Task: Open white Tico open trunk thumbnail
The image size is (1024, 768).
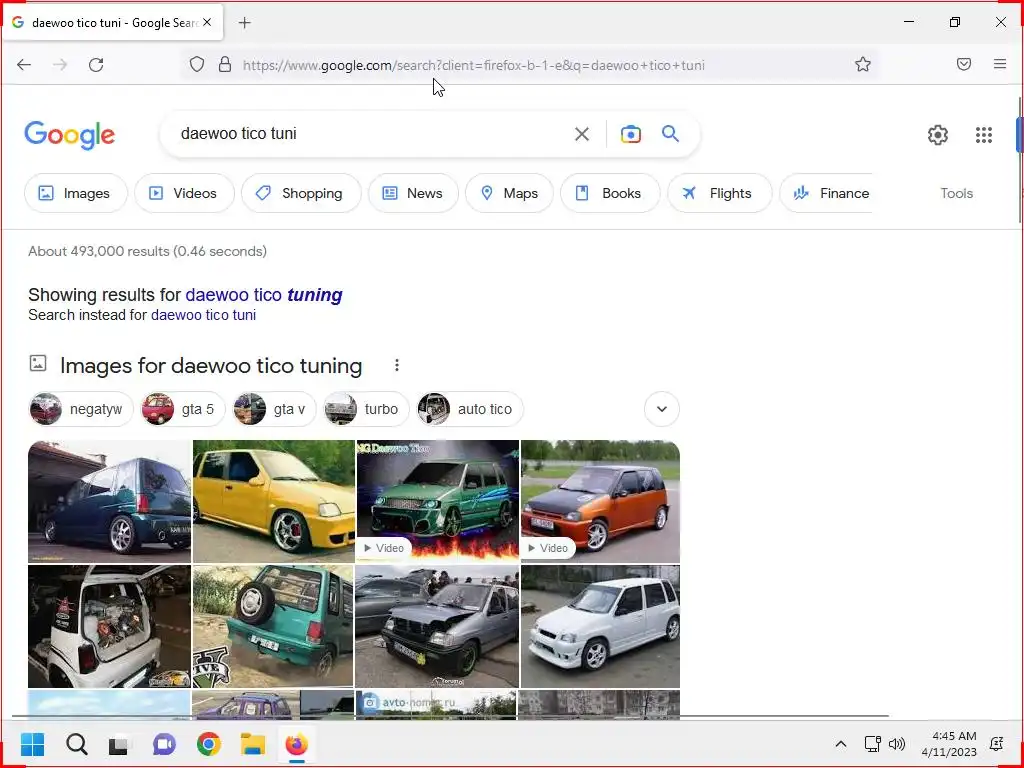Action: pos(110,626)
